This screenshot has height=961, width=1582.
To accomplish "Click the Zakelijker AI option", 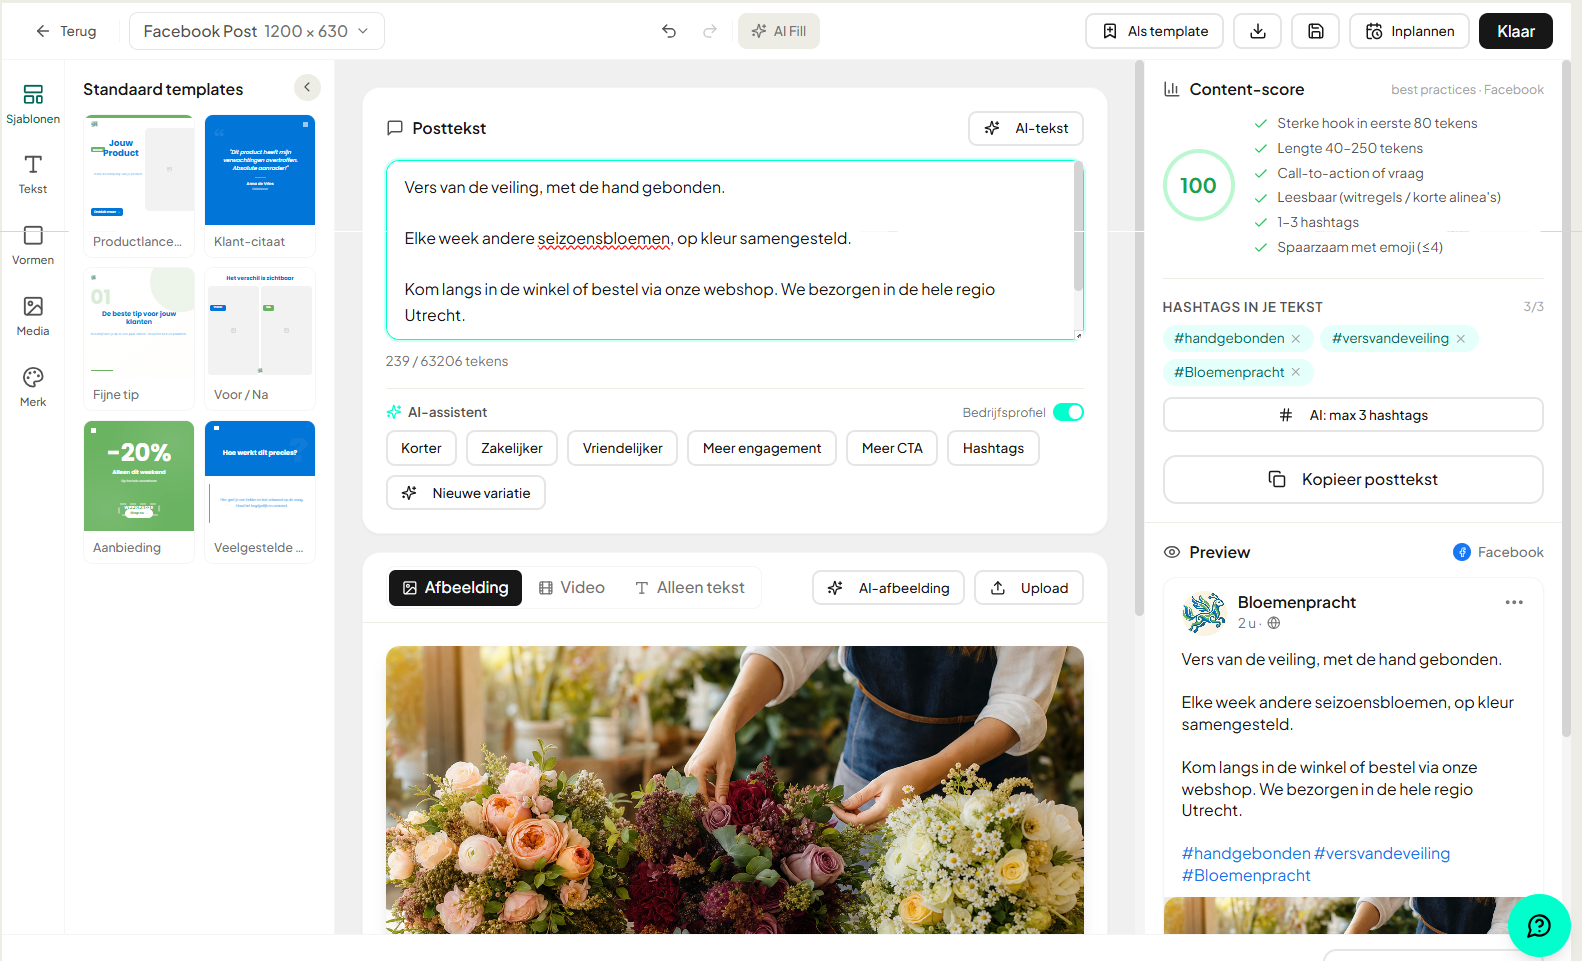I will tap(512, 448).
